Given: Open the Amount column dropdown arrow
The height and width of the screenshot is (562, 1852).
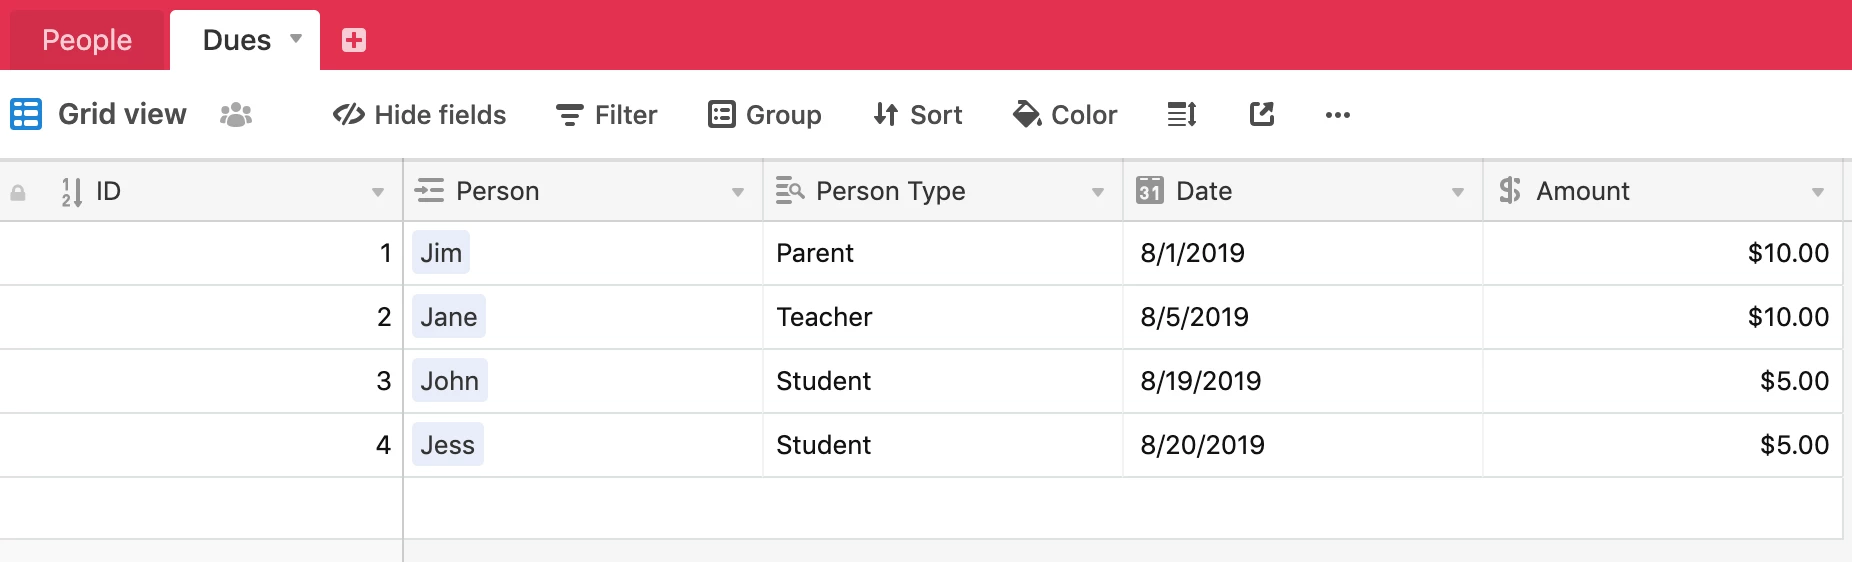Looking at the screenshot, I should [1818, 192].
